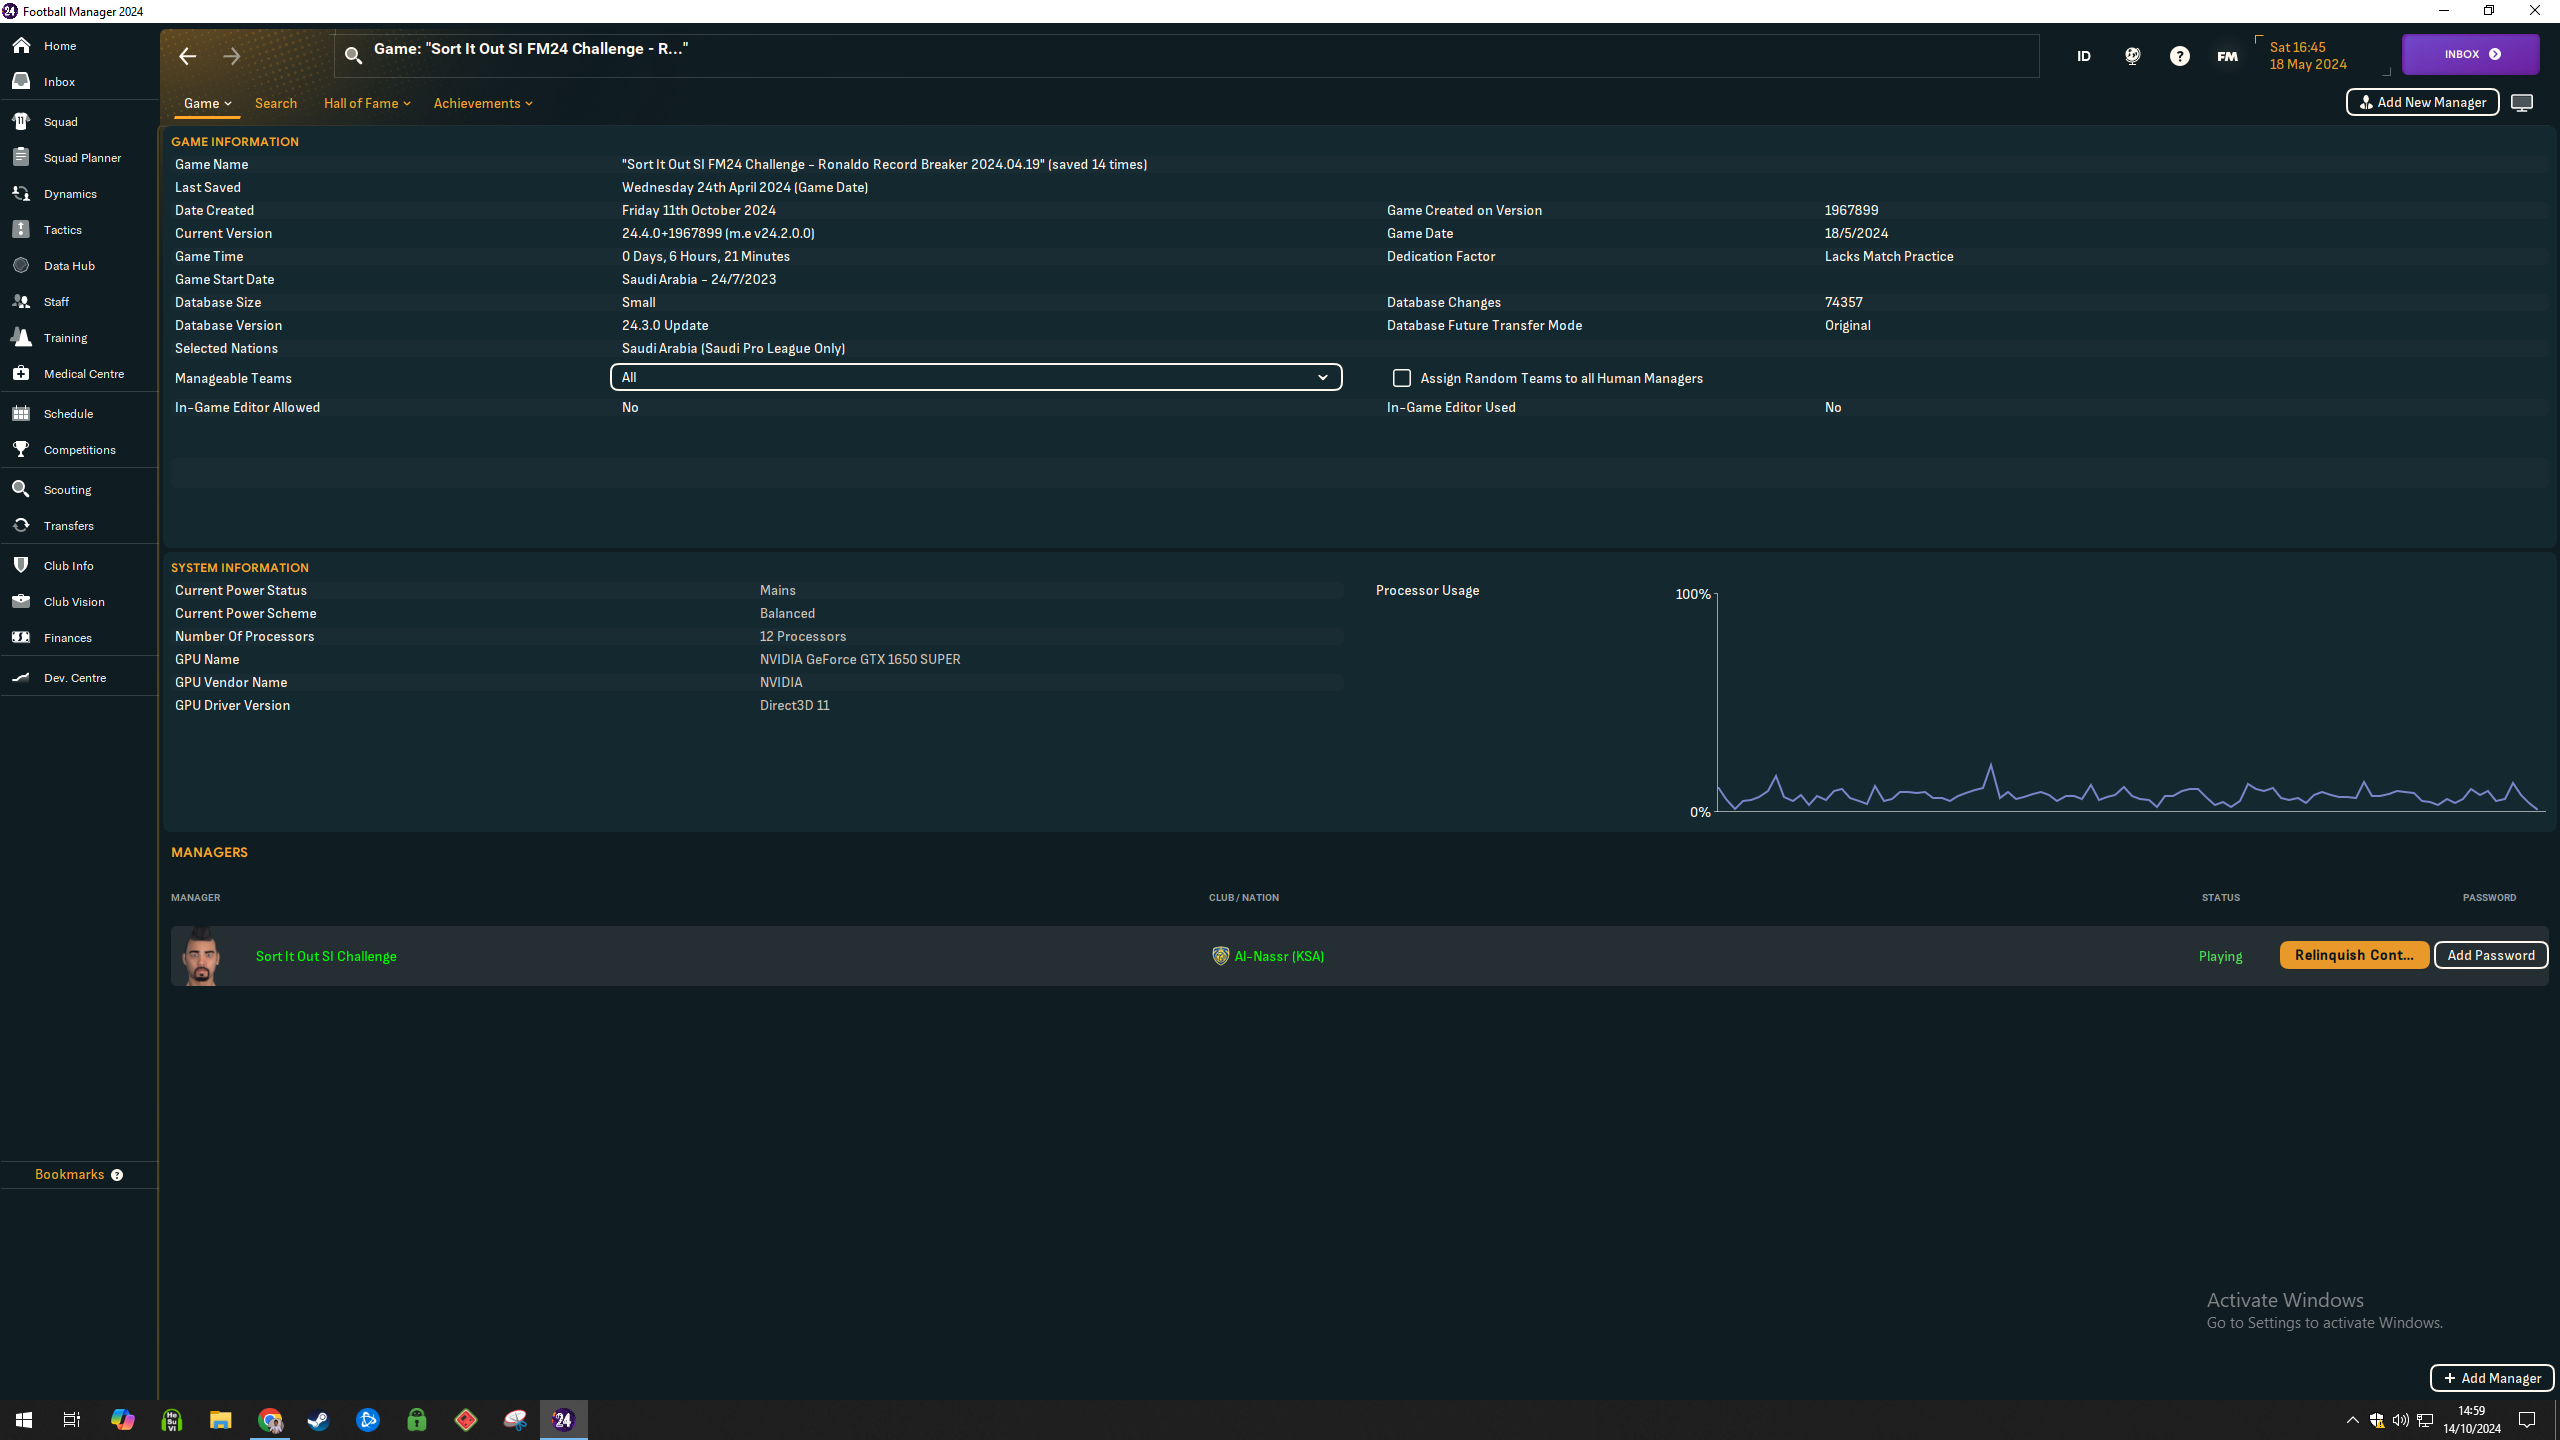Click the CLUB / NATION column header
The width and height of the screenshot is (2560, 1440).
tap(1244, 898)
